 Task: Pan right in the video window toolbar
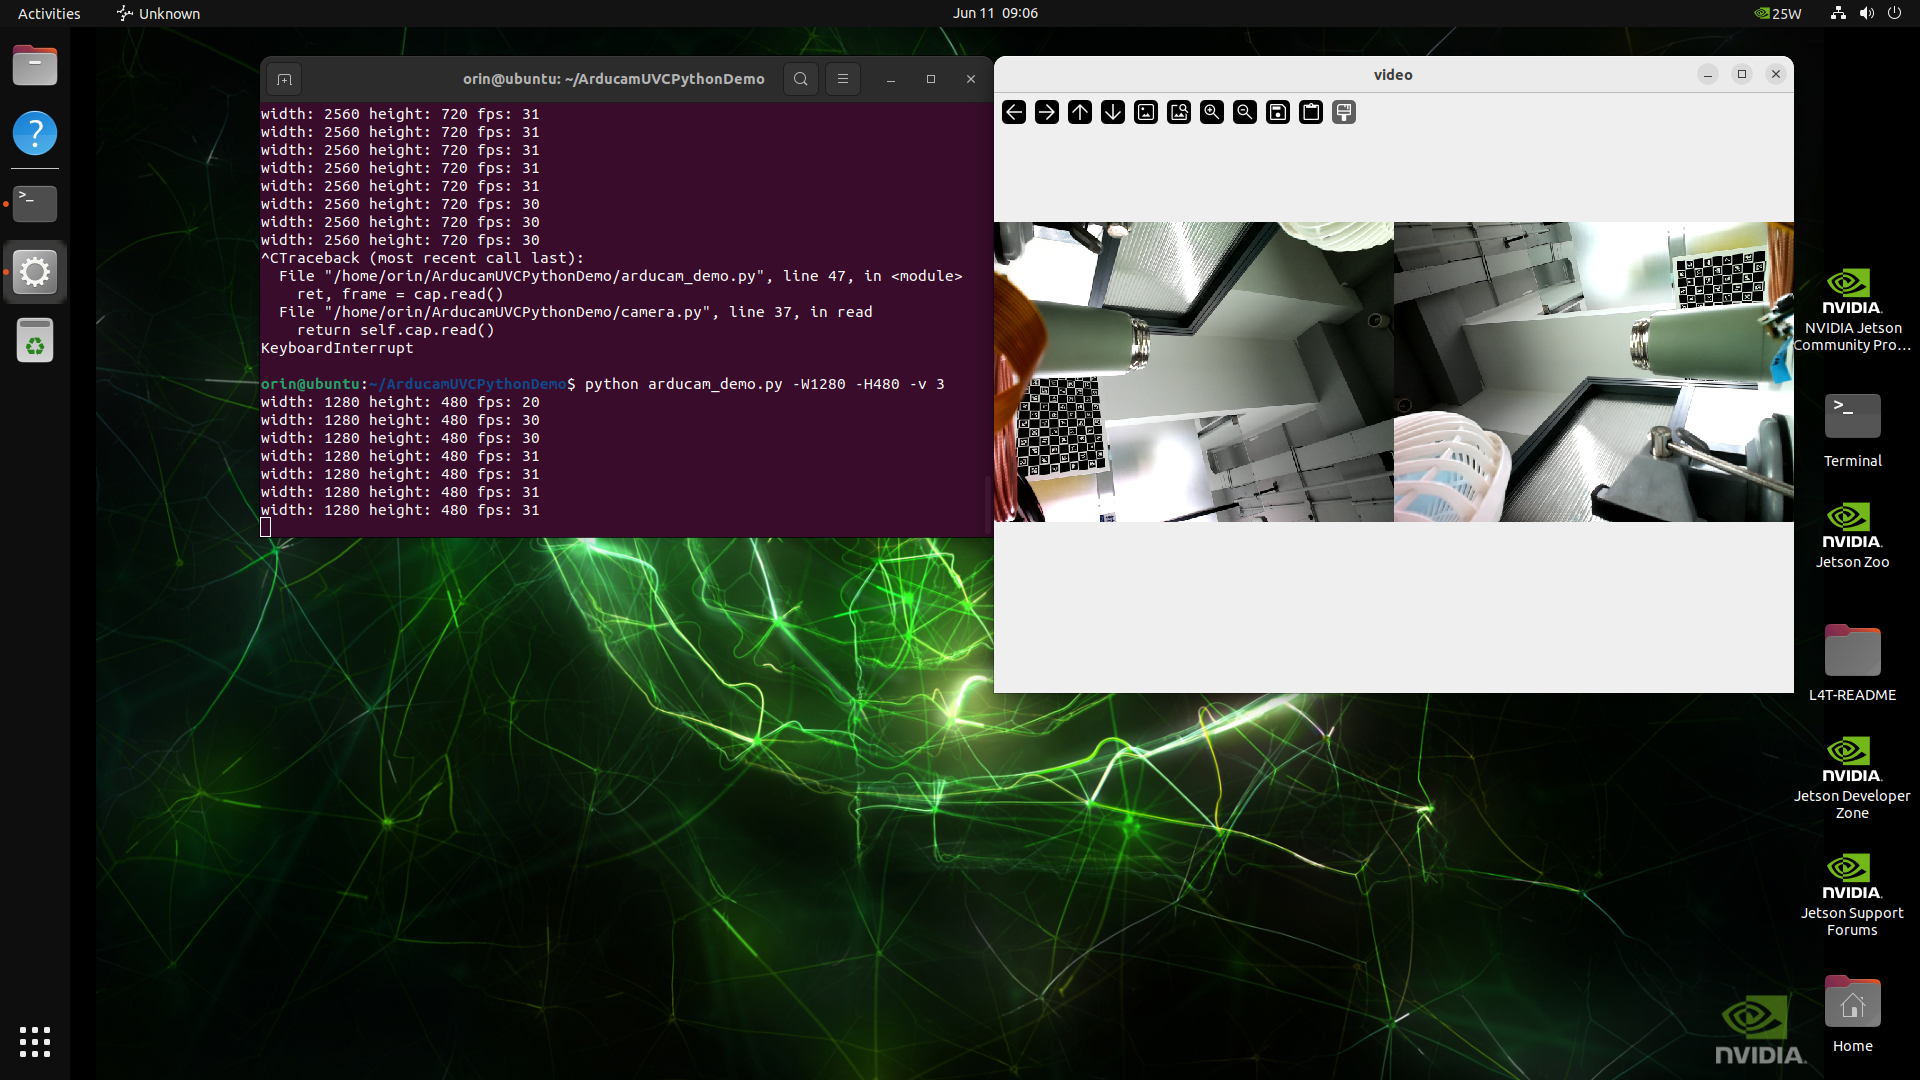coord(1047,112)
